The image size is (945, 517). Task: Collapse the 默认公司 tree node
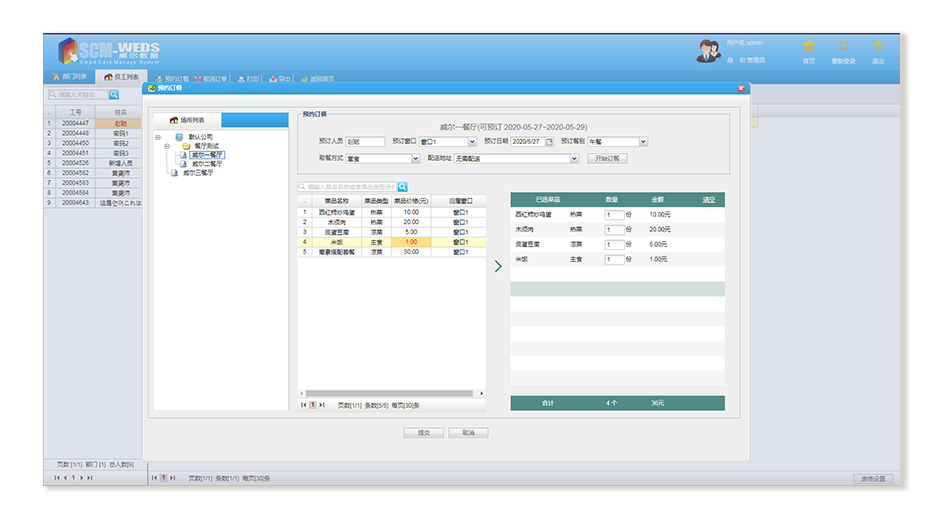[158, 137]
